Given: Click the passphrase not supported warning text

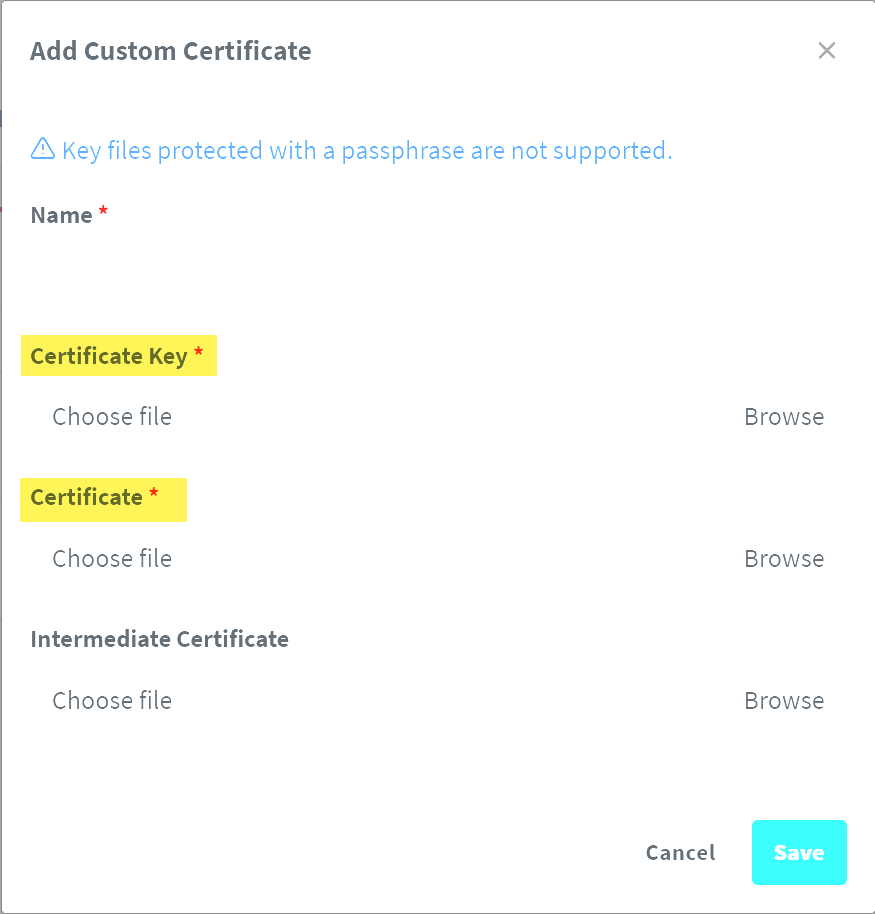Looking at the screenshot, I should tap(367, 151).
